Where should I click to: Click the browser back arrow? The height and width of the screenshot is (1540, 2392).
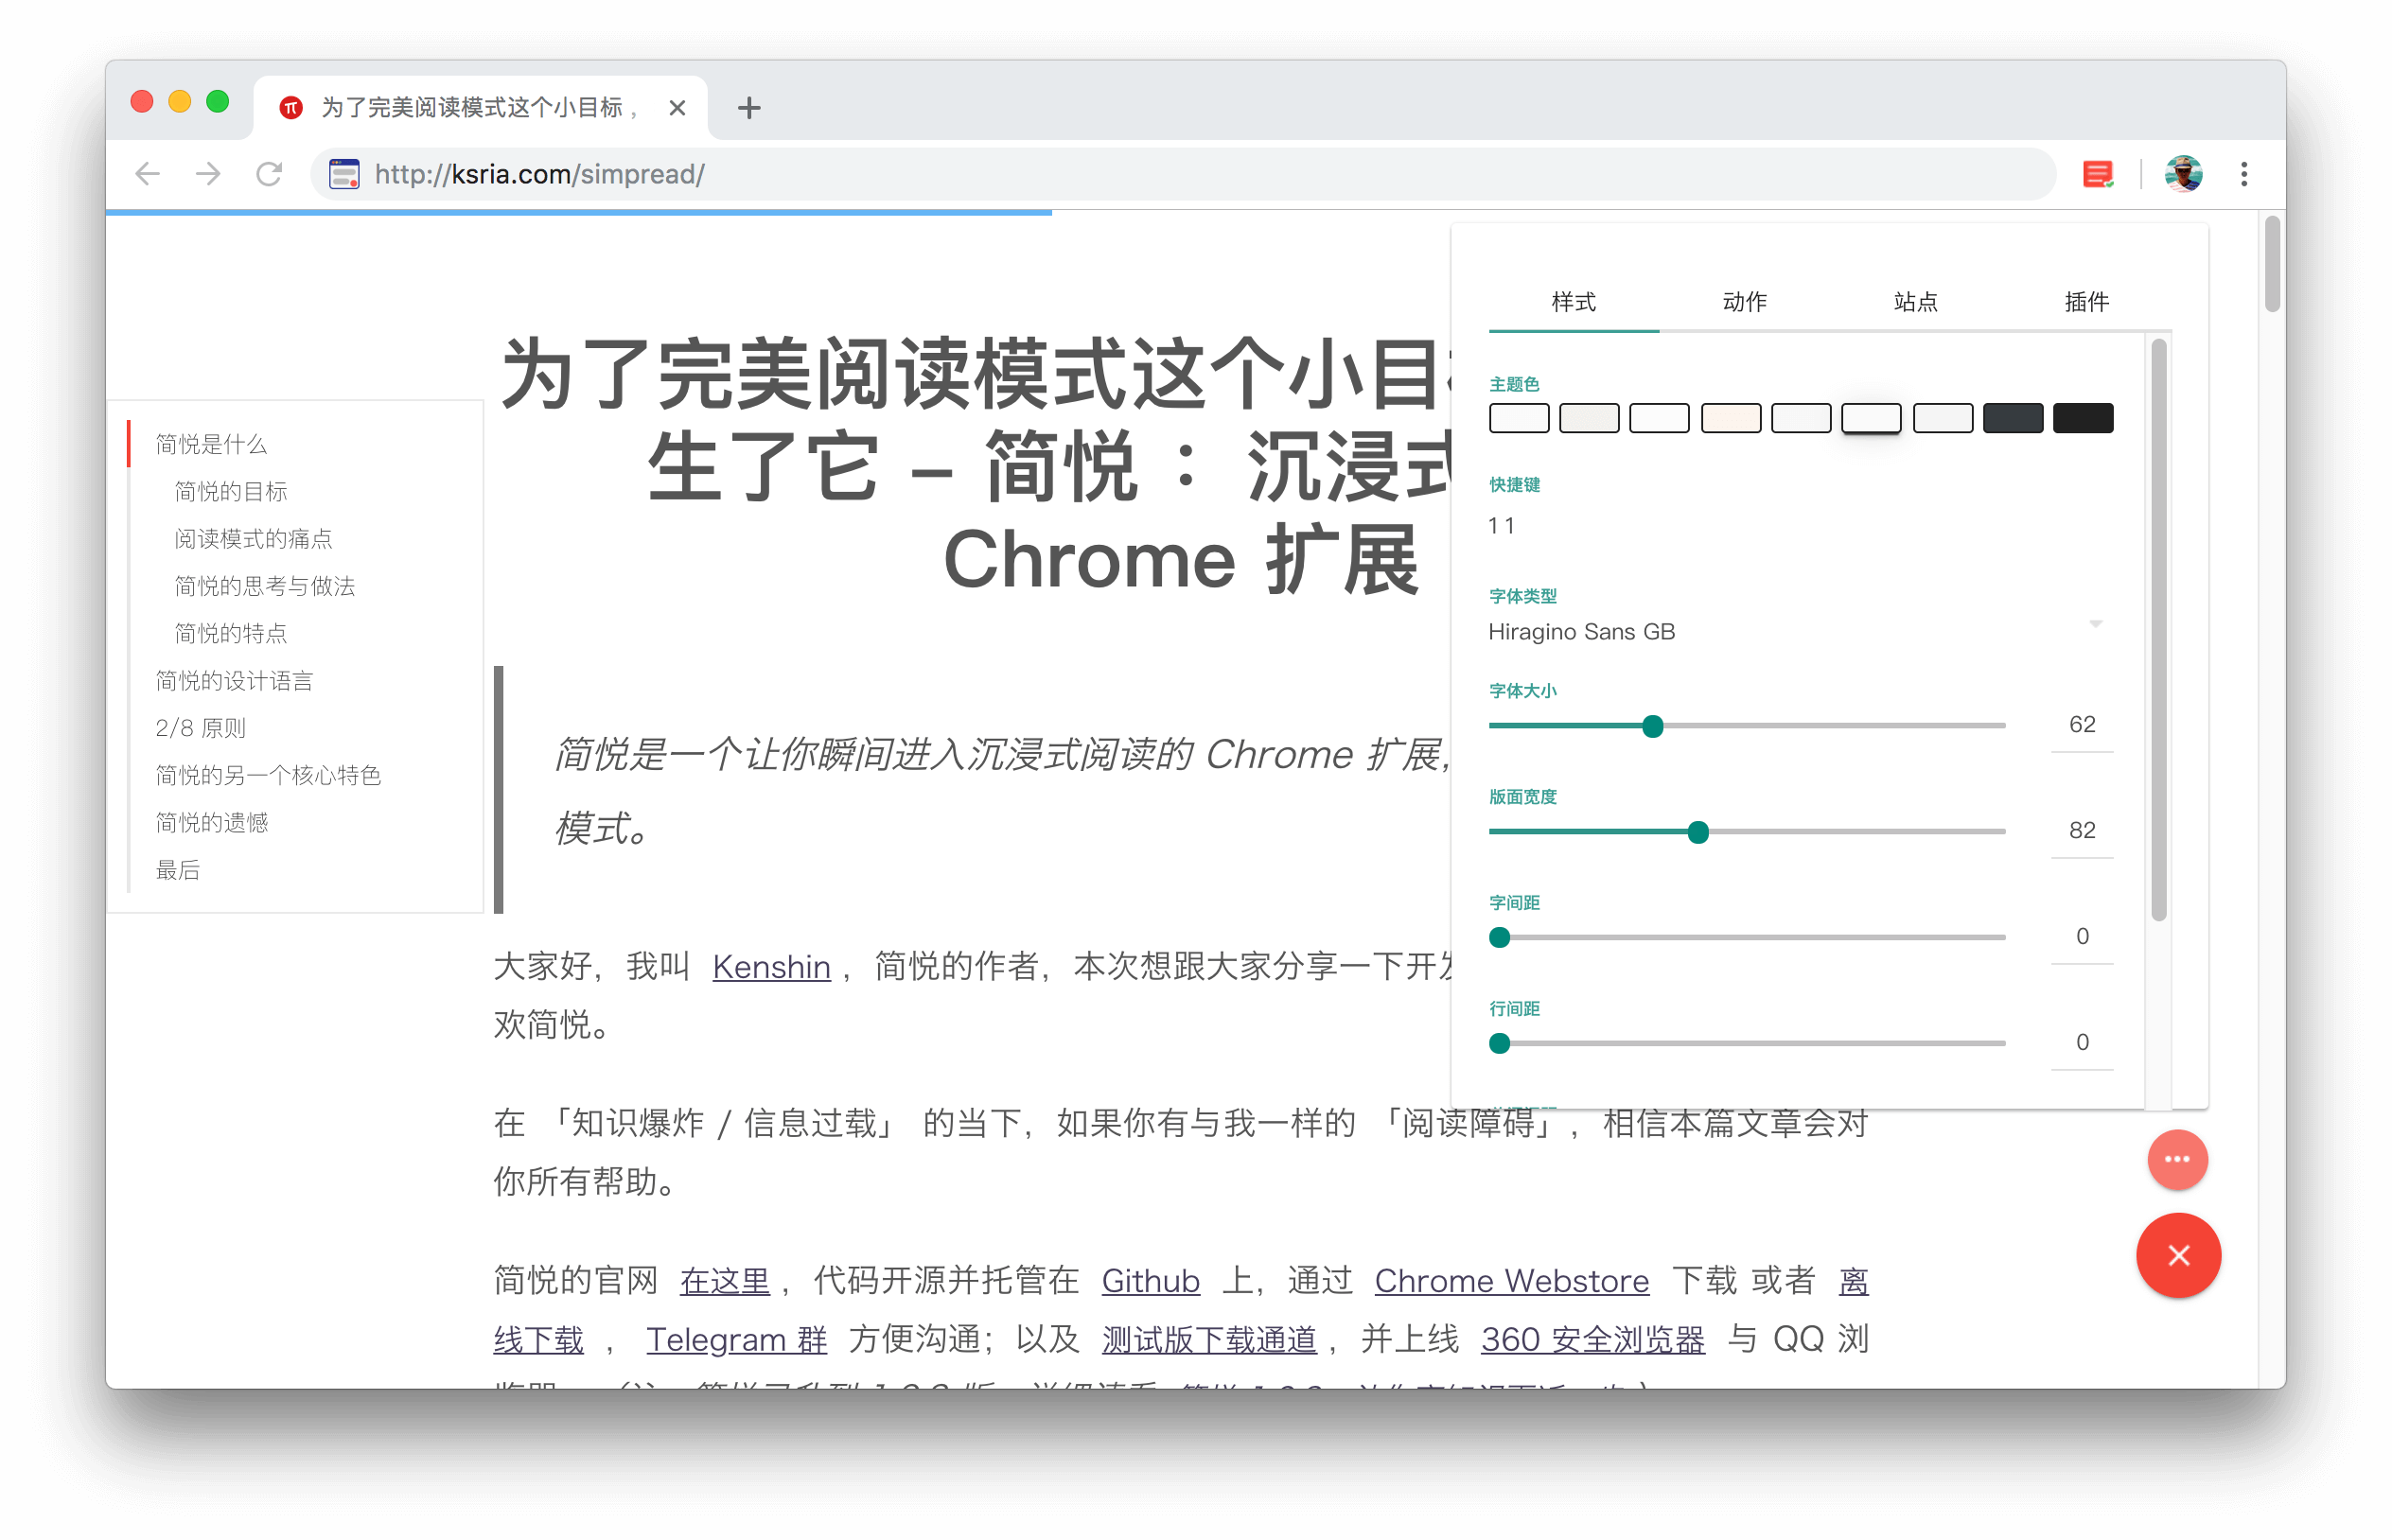tap(147, 174)
